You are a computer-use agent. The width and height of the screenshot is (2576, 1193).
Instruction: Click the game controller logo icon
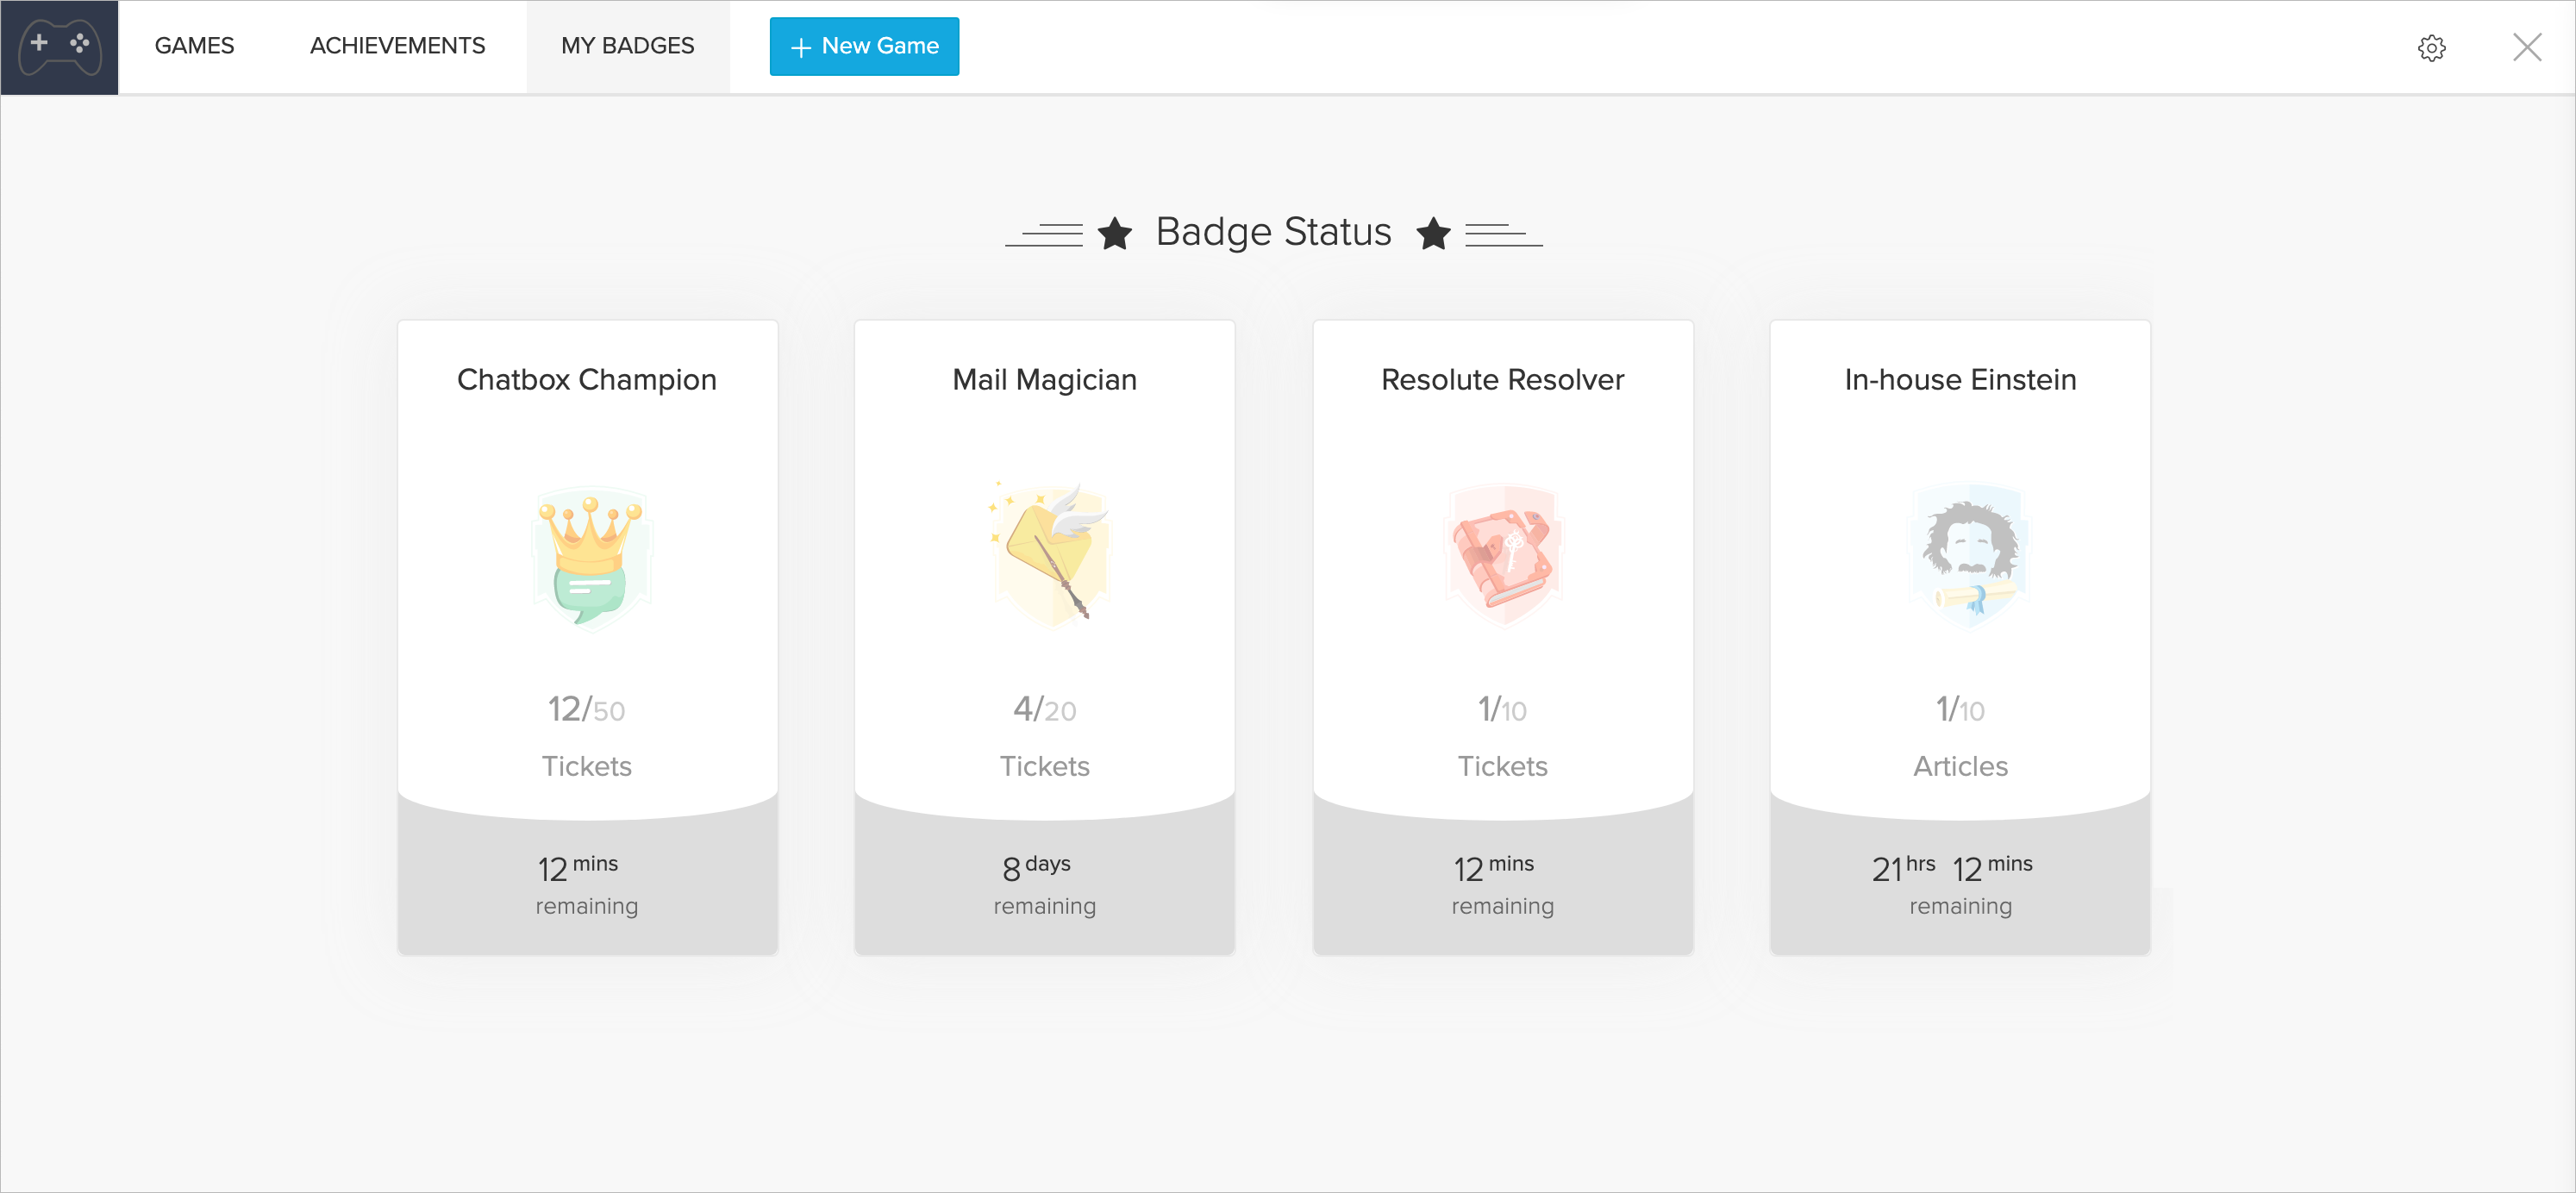pyautogui.click(x=60, y=47)
